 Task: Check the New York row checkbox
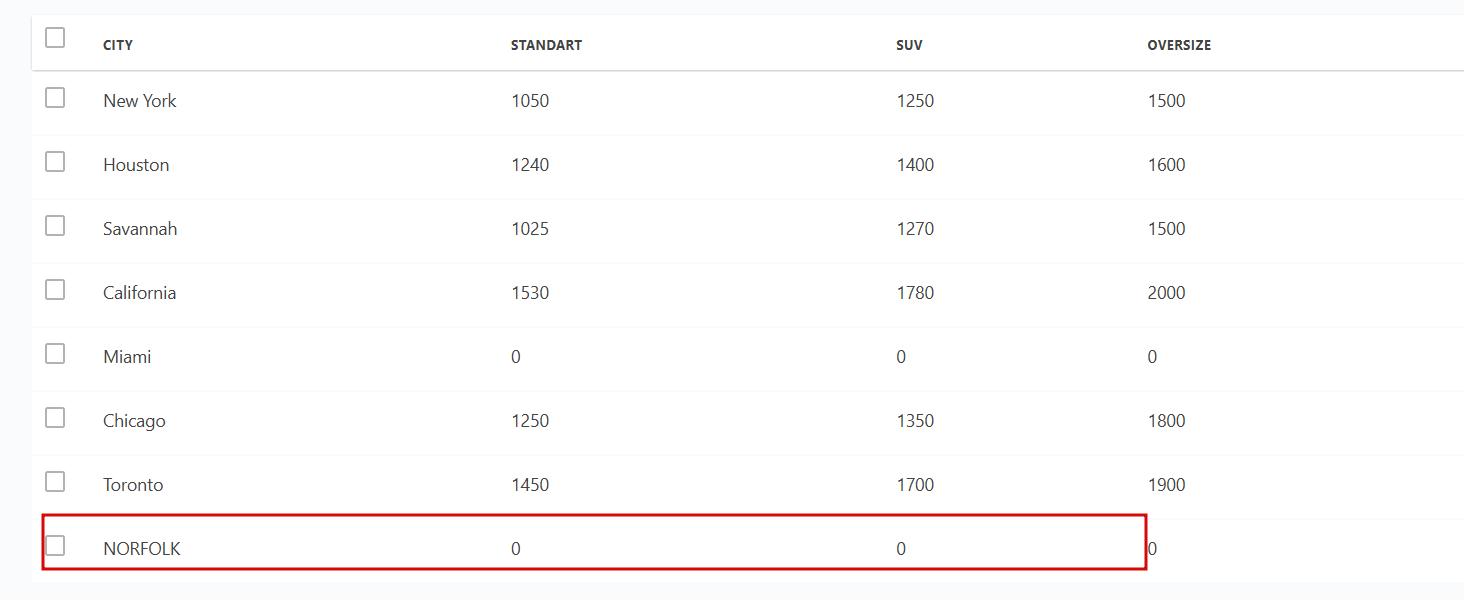pos(55,98)
